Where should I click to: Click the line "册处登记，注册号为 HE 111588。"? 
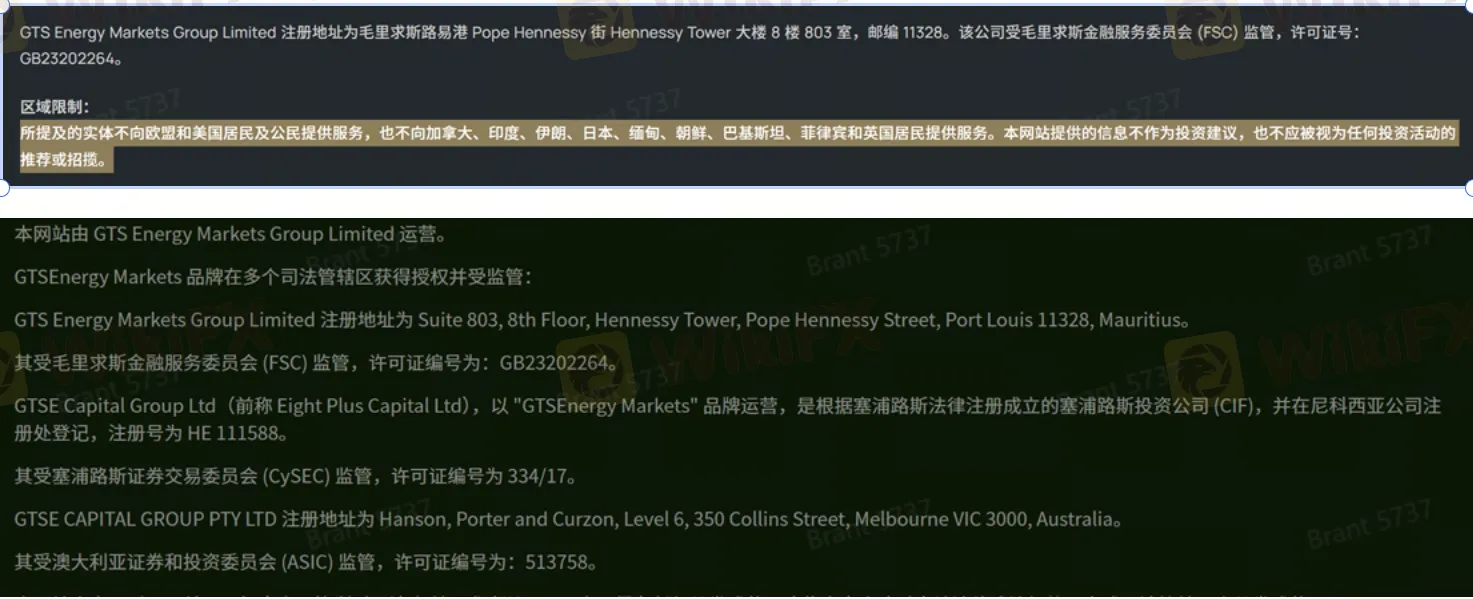(x=152, y=434)
